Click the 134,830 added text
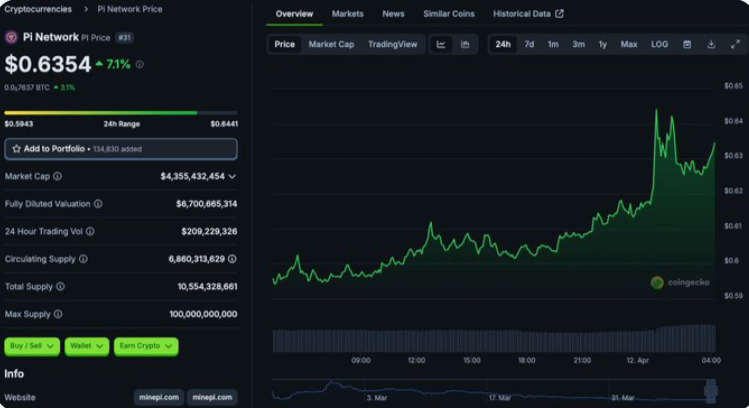Viewport: 749px width, 408px height. [118, 149]
